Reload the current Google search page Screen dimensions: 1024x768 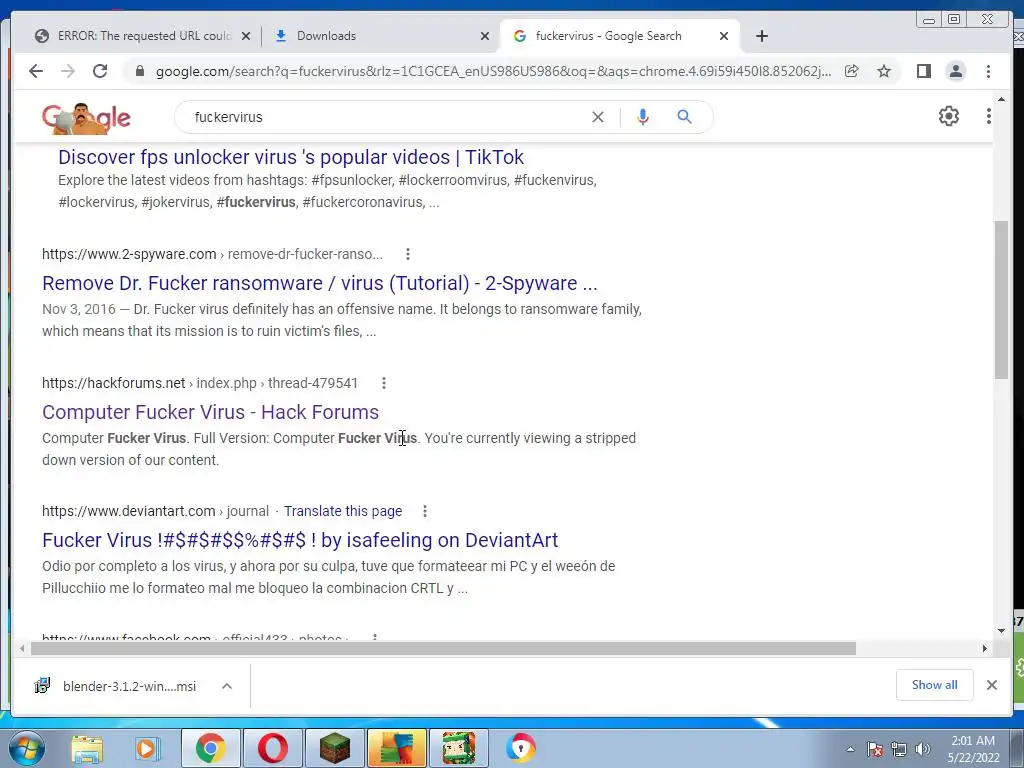click(100, 71)
